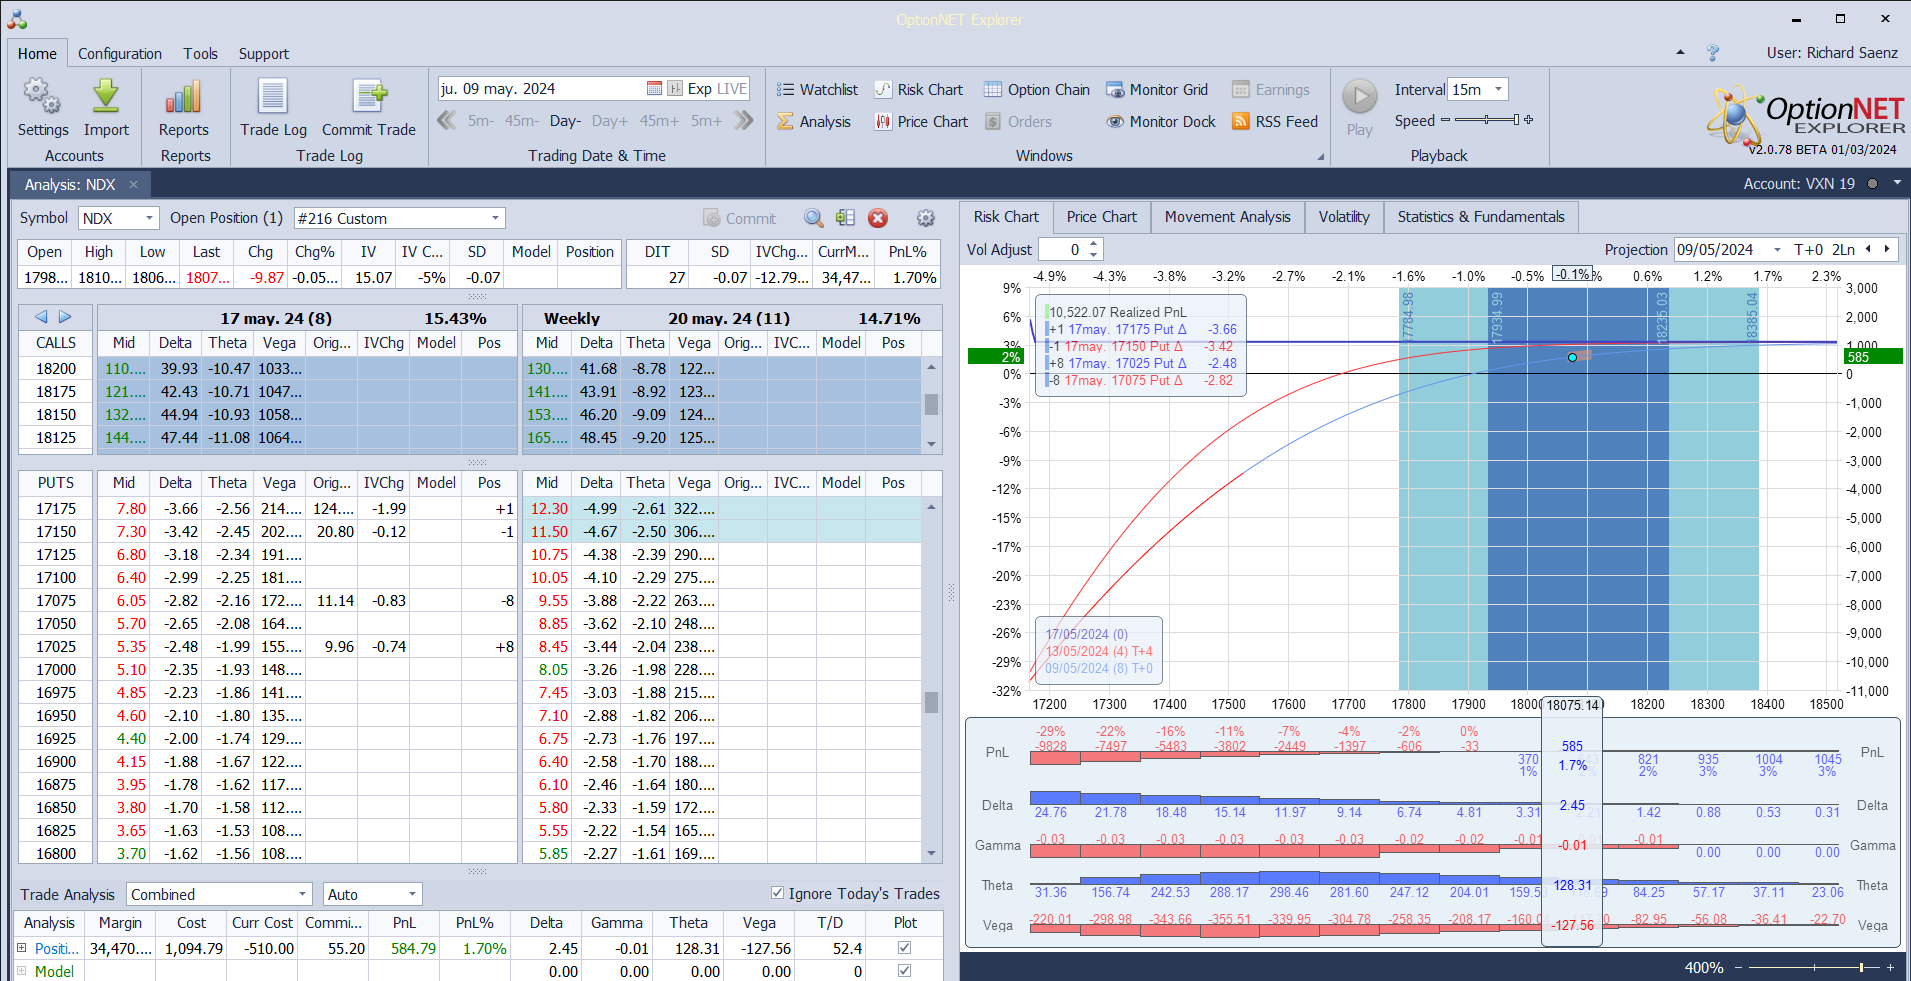The image size is (1911, 981).
Task: Click the bar-interval icon beside Exp
Action: coord(675,88)
